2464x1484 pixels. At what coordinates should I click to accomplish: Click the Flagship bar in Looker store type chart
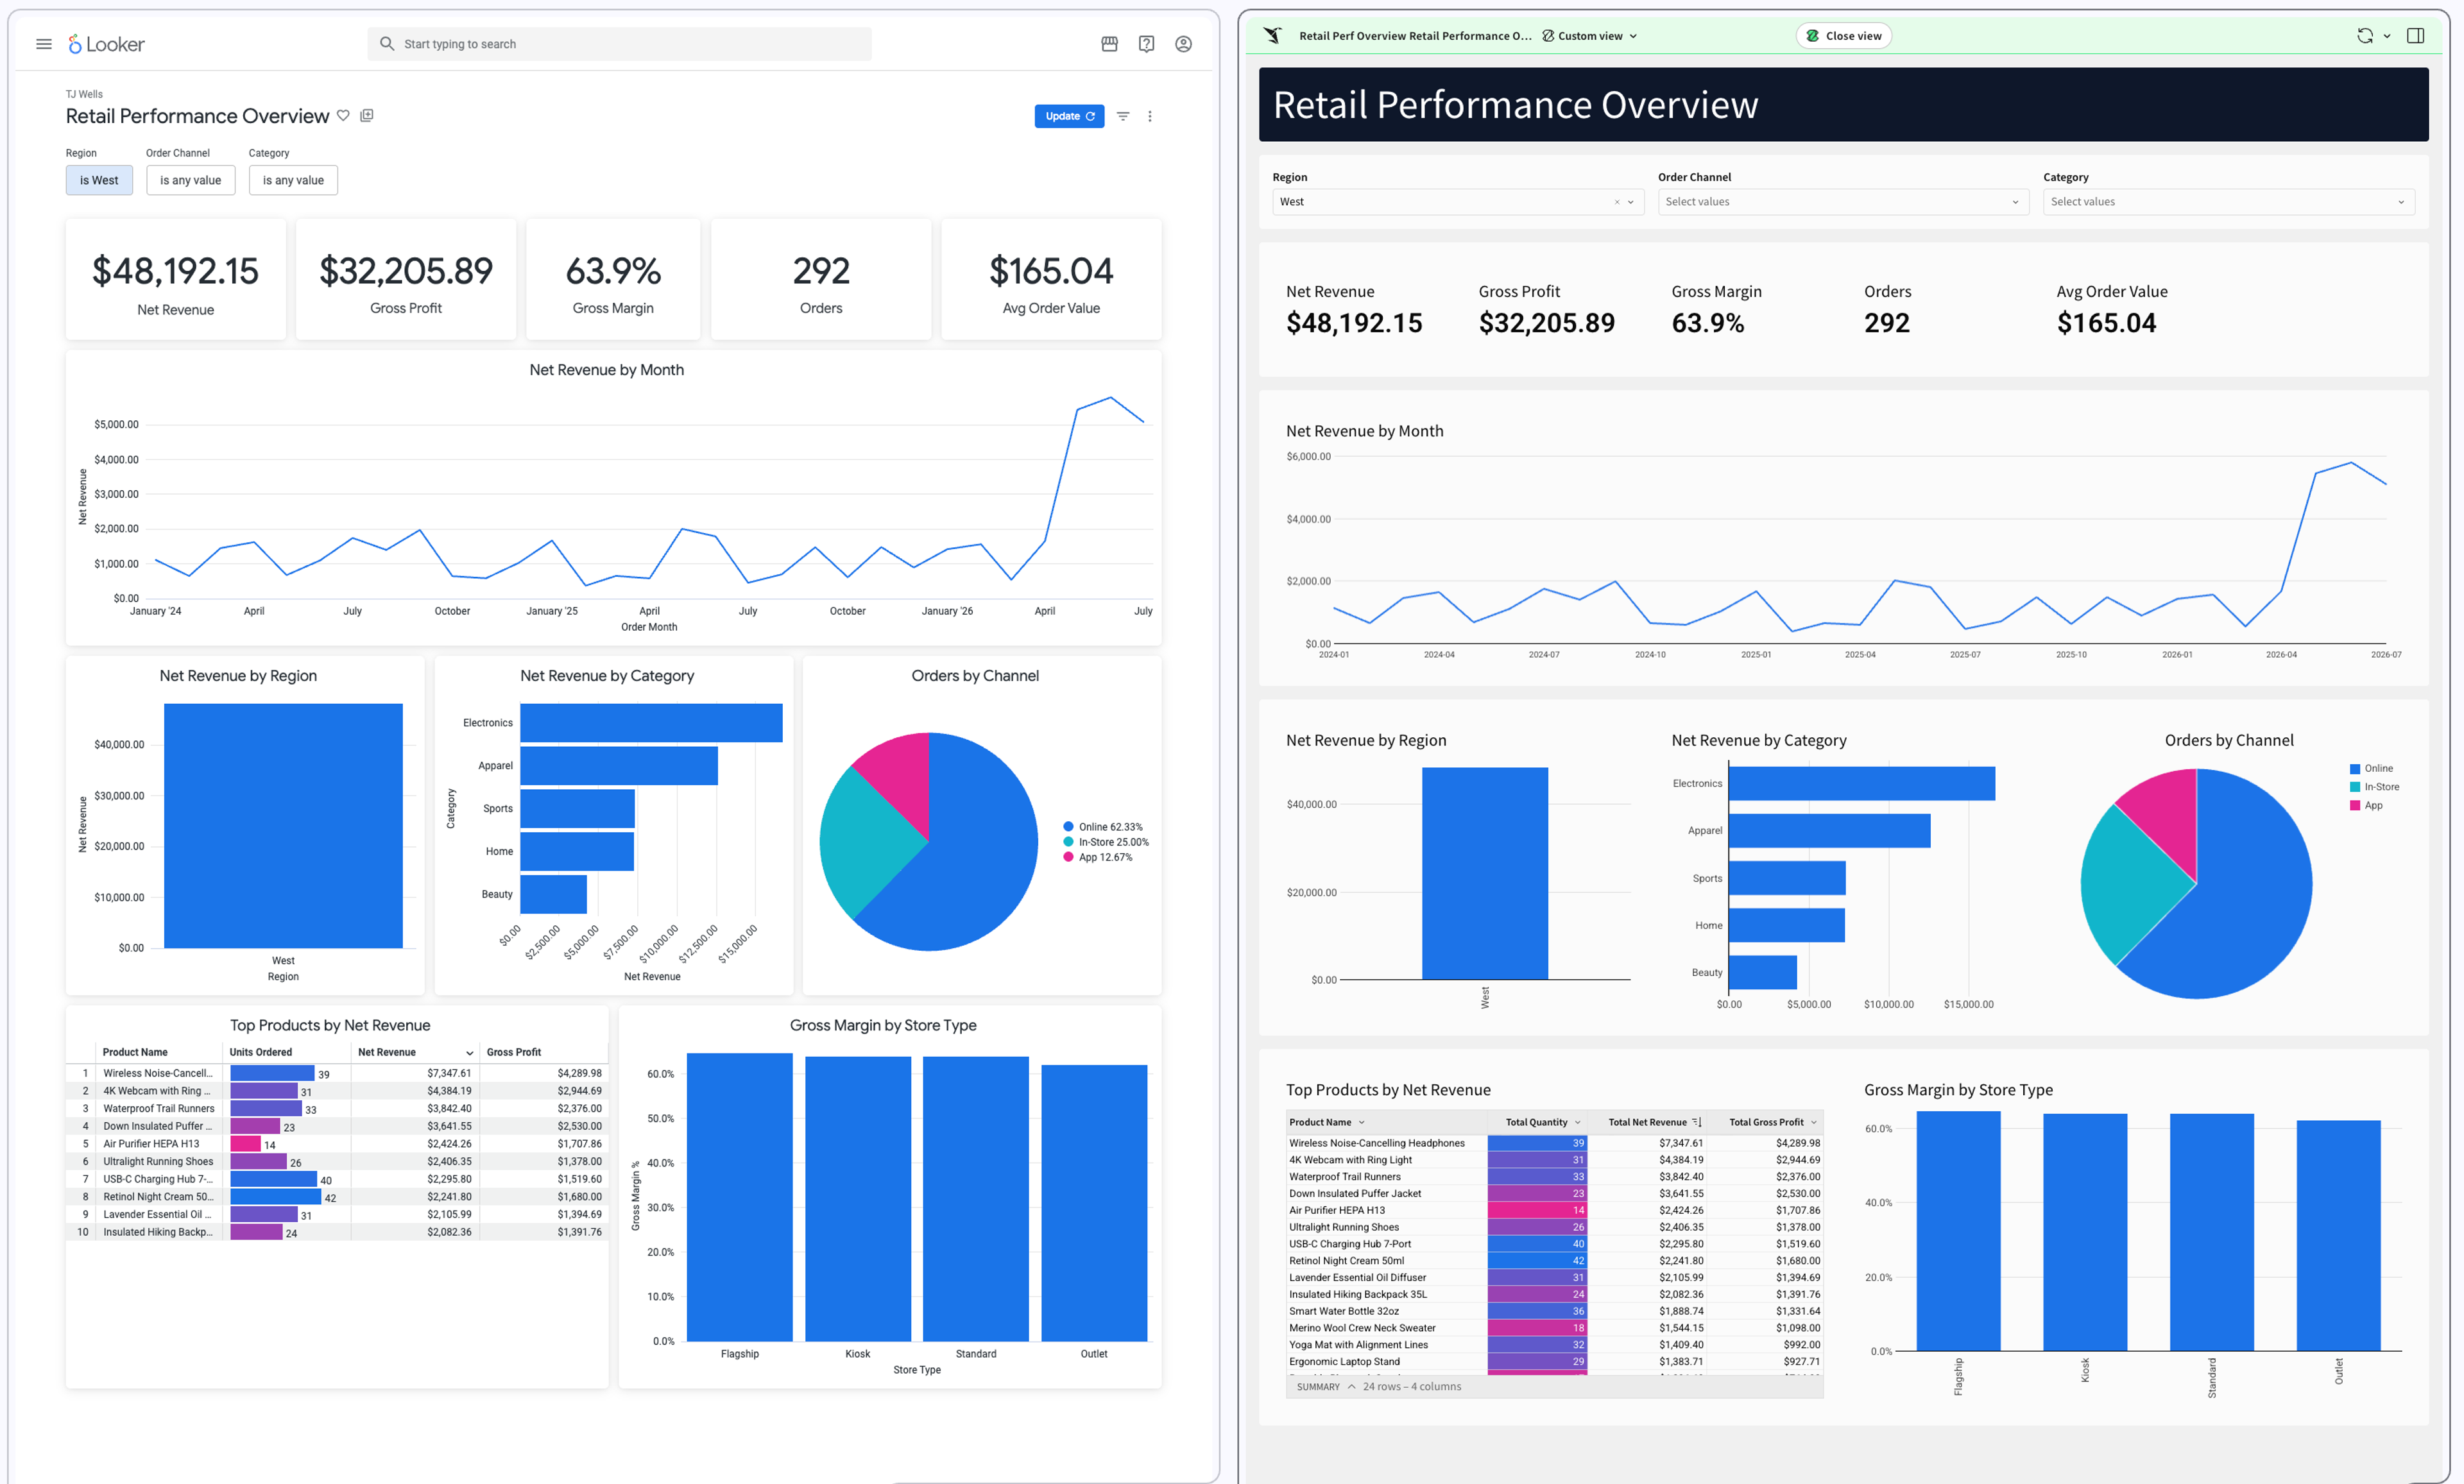(739, 1197)
